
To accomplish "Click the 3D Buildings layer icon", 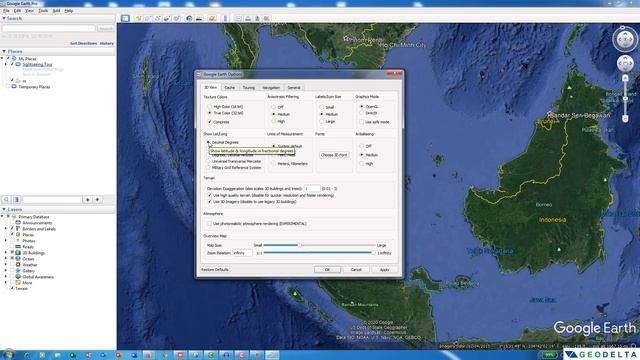I will (18, 253).
